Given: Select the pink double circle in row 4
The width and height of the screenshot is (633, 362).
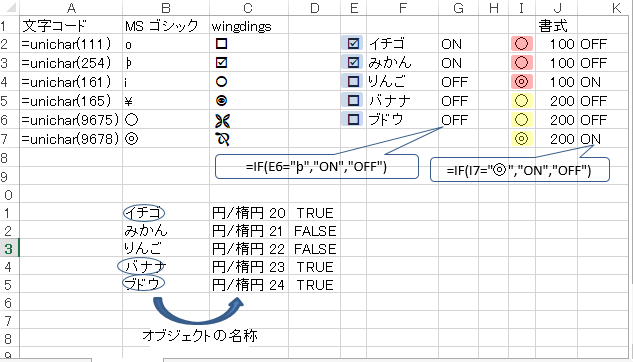Looking at the screenshot, I should click(x=522, y=82).
